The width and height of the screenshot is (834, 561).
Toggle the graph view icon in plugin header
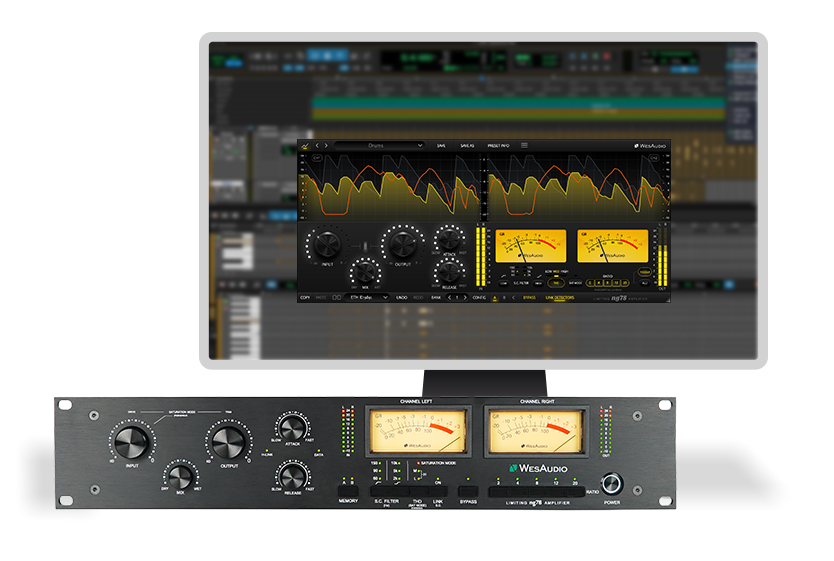click(305, 145)
